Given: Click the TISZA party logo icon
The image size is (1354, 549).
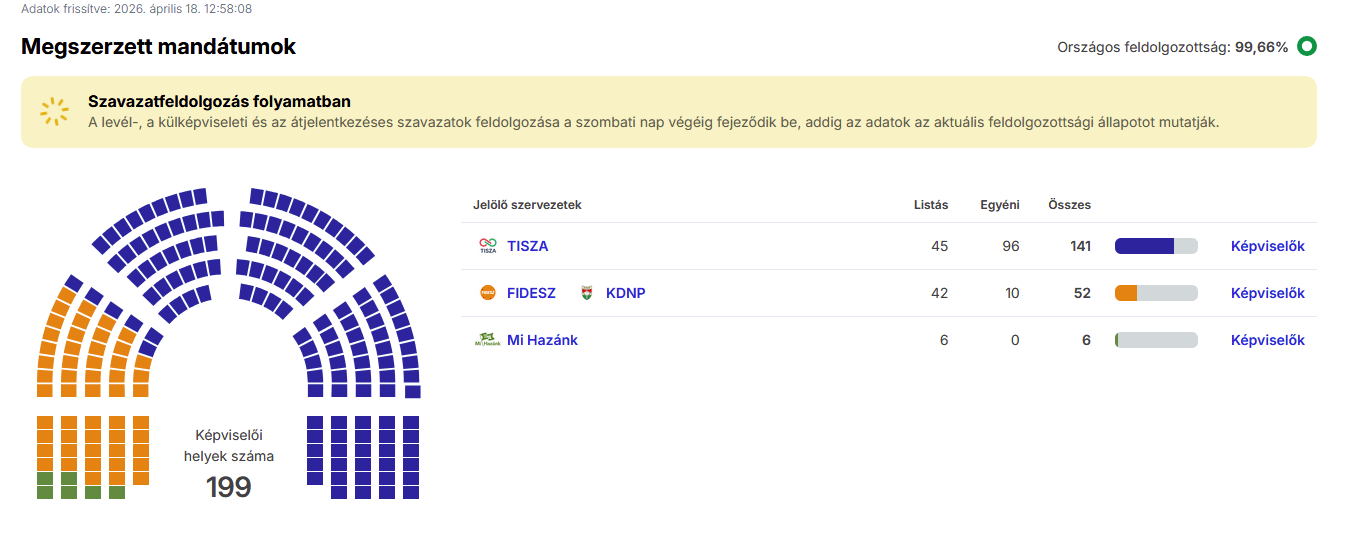Looking at the screenshot, I should (x=487, y=246).
